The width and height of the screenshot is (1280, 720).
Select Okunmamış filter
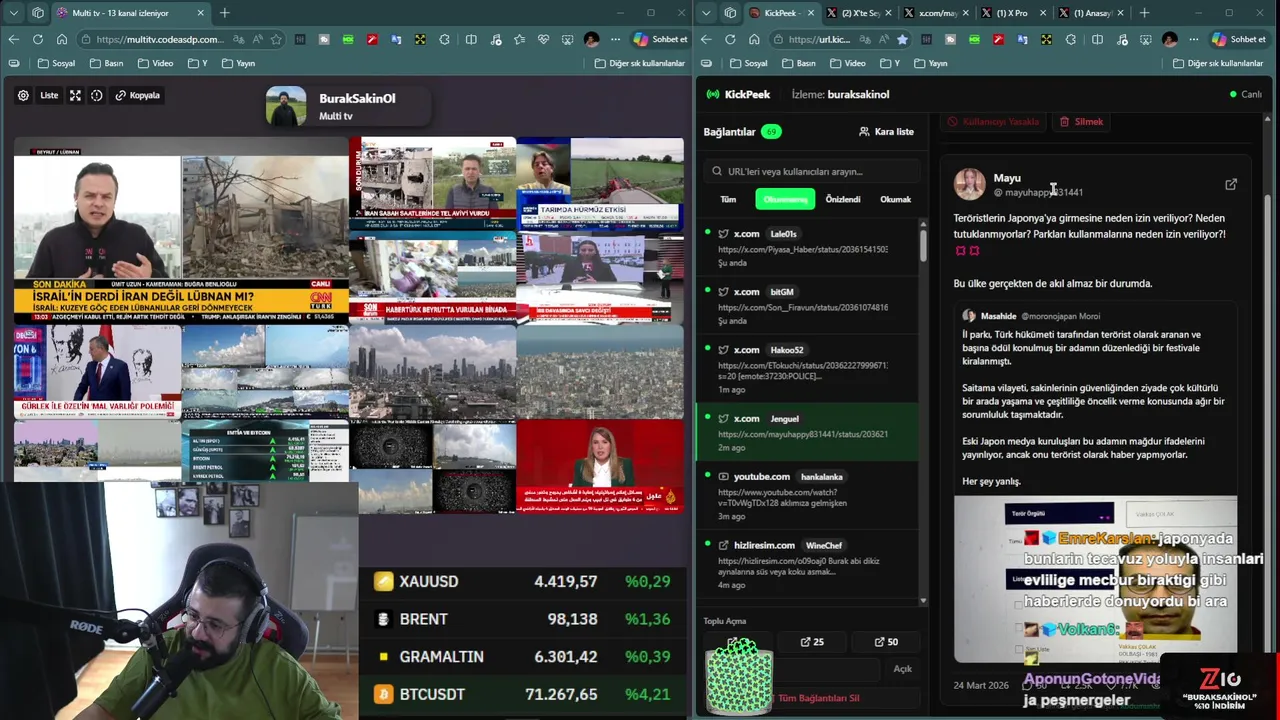(785, 199)
